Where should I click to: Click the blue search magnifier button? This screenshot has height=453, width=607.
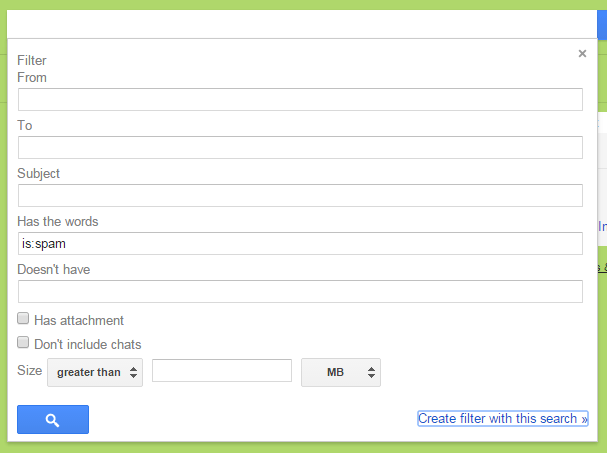pos(53,420)
